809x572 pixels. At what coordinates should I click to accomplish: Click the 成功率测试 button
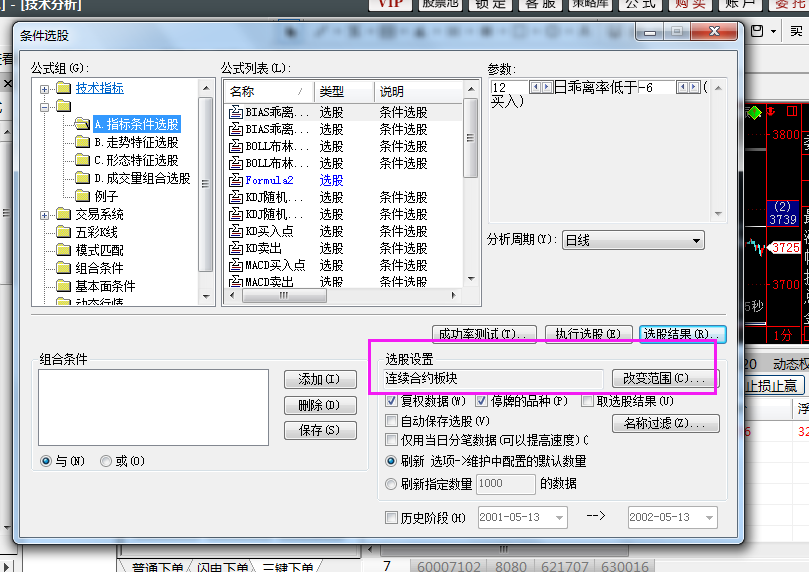point(484,334)
